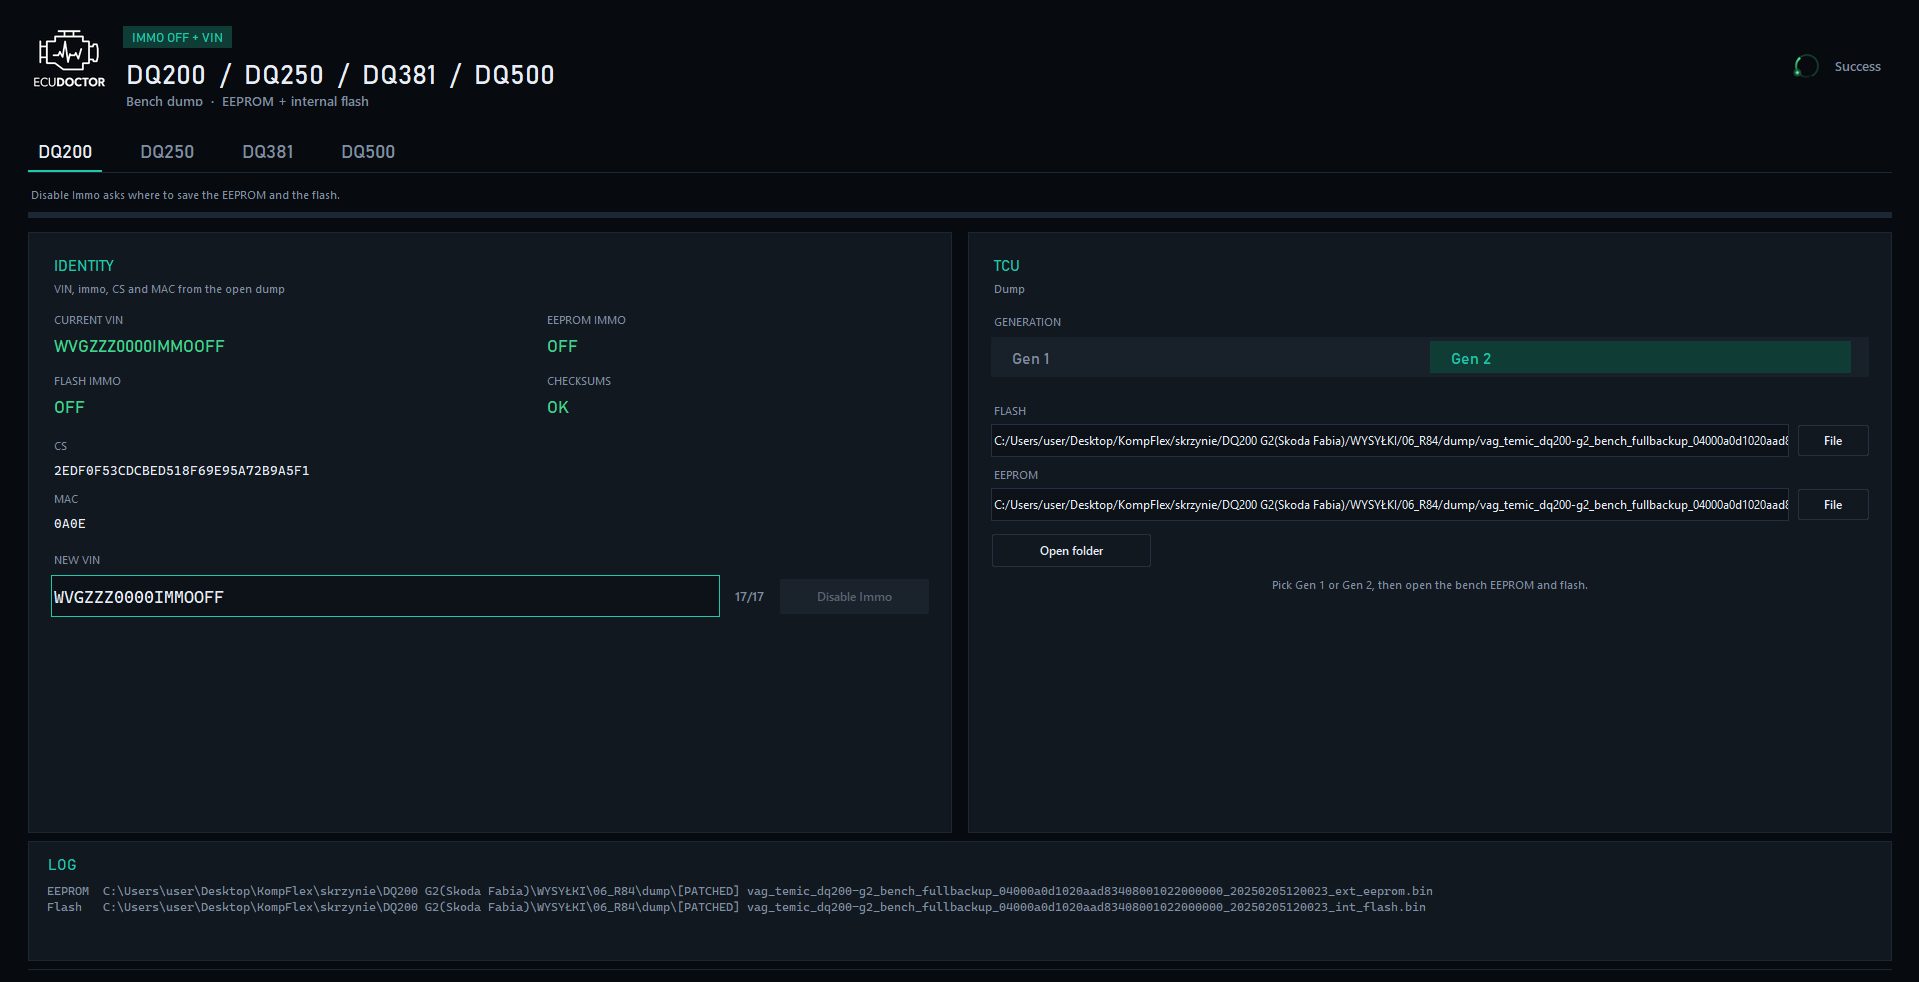Select Gen 1 generation option
This screenshot has height=982, width=1919.
[1210, 358]
